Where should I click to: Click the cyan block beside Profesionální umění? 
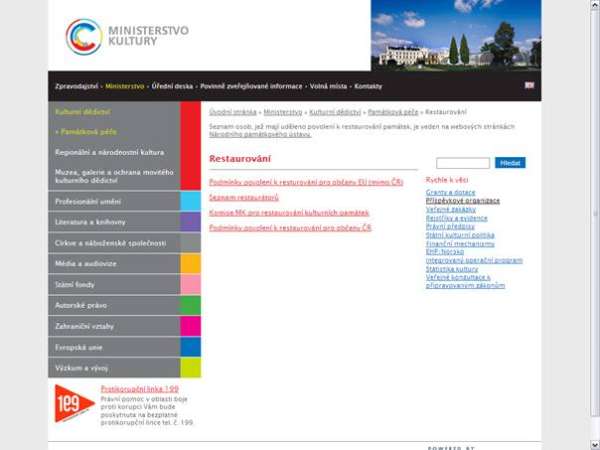190,201
